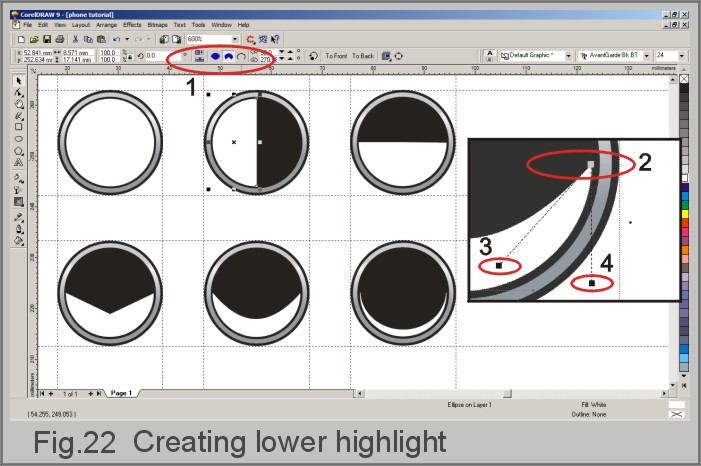
Task: Open the zoom level dropdown
Action: click(x=235, y=39)
